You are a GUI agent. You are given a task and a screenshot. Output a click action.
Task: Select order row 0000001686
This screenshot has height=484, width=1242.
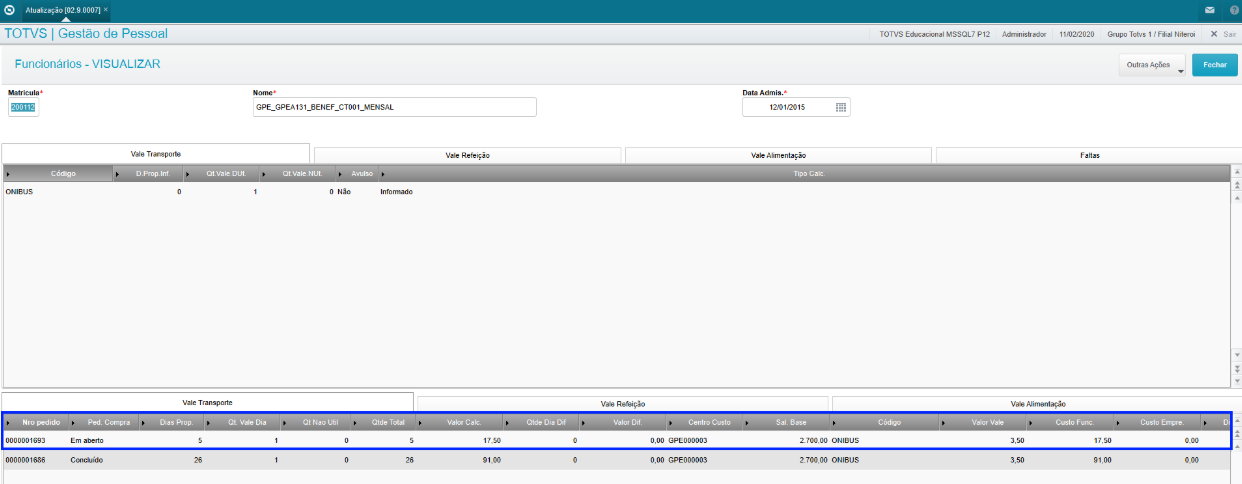615,460
